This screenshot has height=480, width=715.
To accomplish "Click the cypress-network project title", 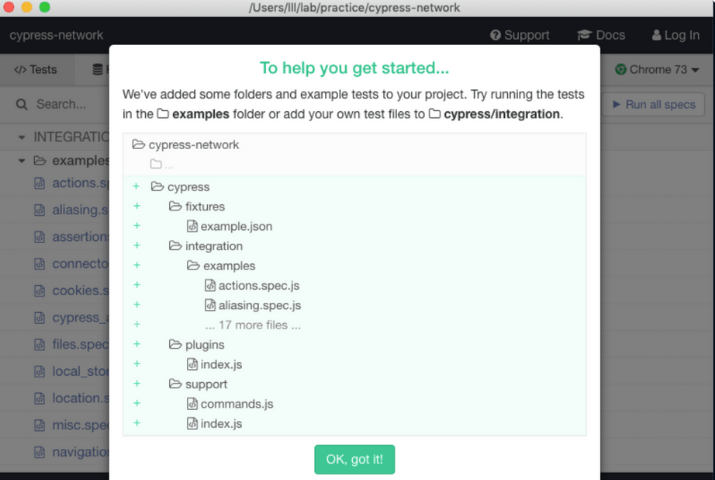I will 56,35.
